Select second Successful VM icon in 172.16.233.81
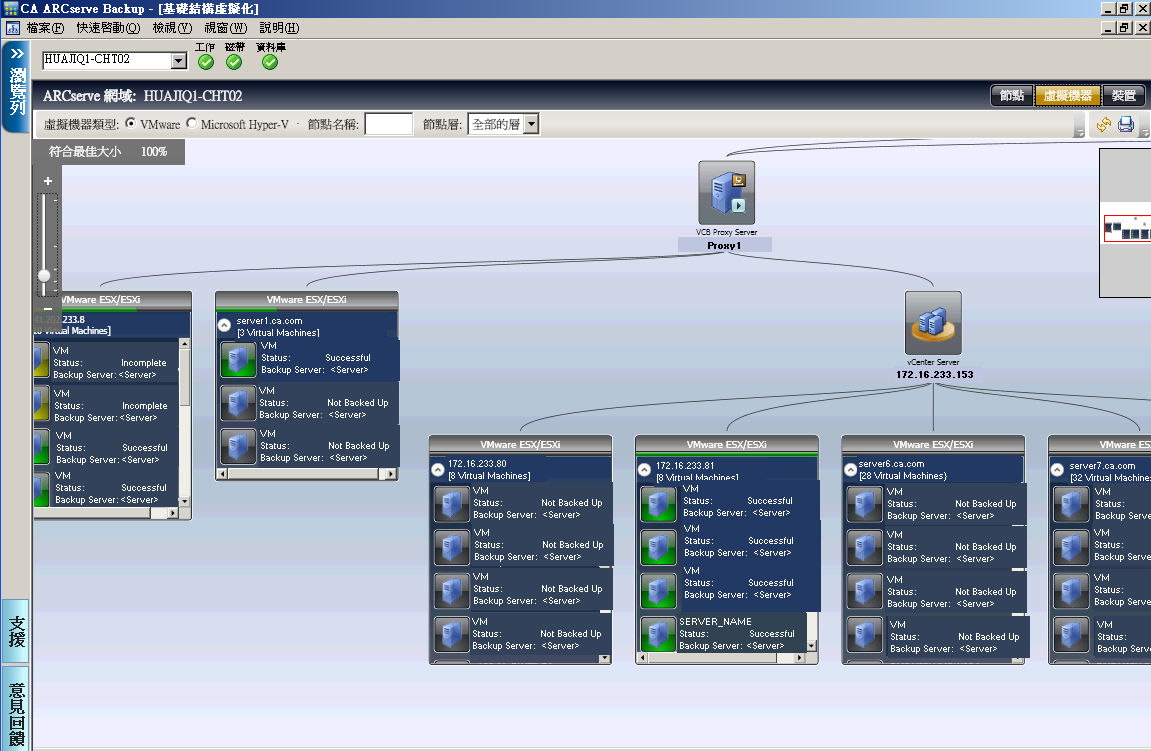The image size is (1151, 751). coord(658,547)
